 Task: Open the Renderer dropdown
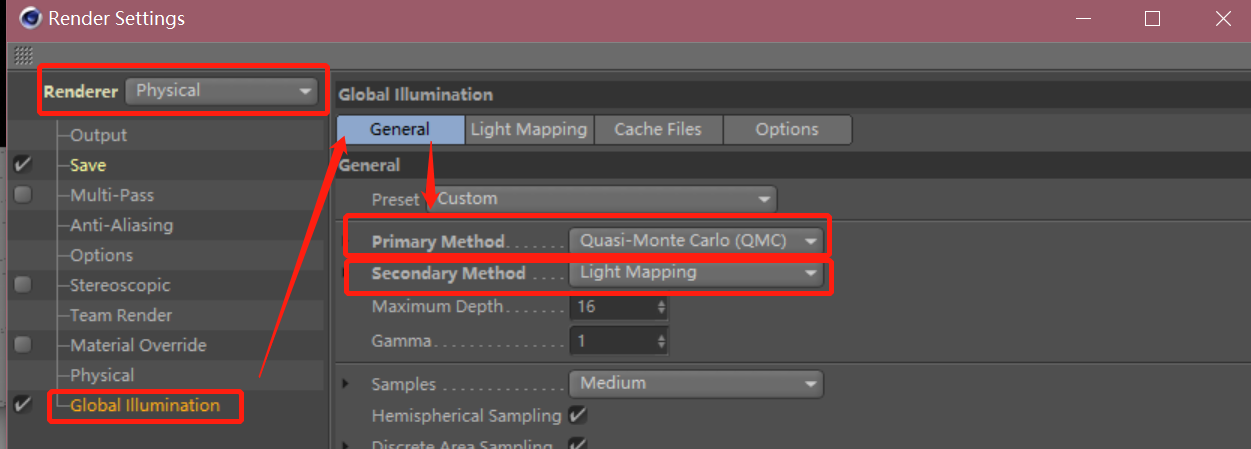(x=222, y=91)
